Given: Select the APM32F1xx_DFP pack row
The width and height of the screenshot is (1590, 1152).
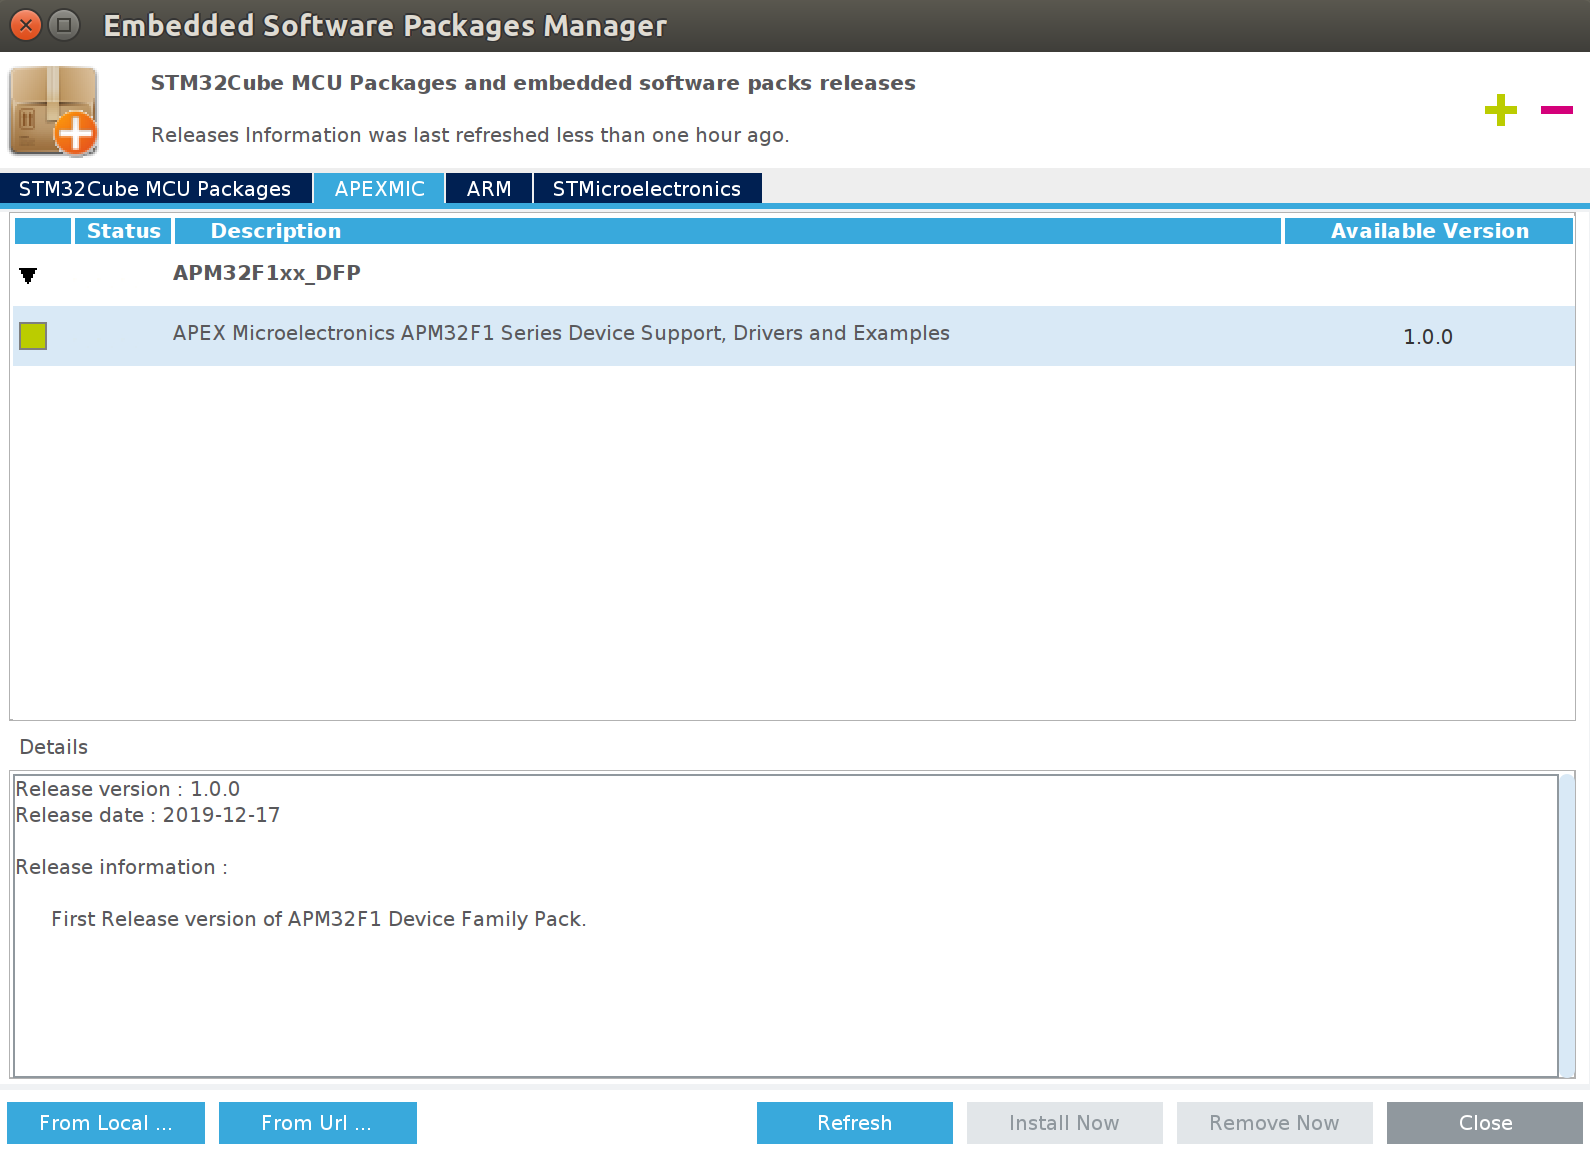Looking at the screenshot, I should tap(794, 274).
